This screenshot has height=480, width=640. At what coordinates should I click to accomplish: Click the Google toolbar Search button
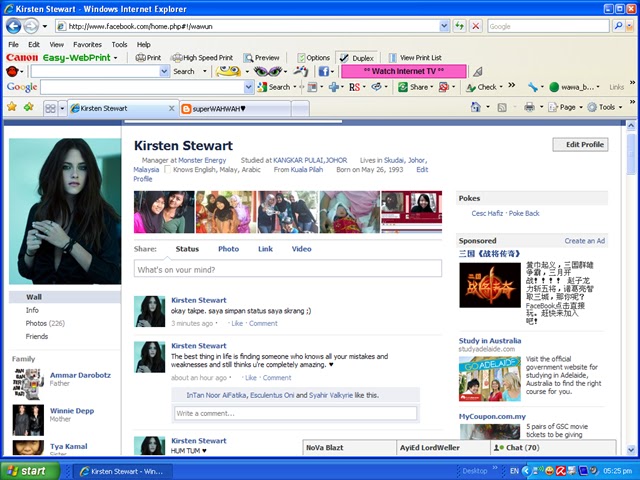point(274,87)
